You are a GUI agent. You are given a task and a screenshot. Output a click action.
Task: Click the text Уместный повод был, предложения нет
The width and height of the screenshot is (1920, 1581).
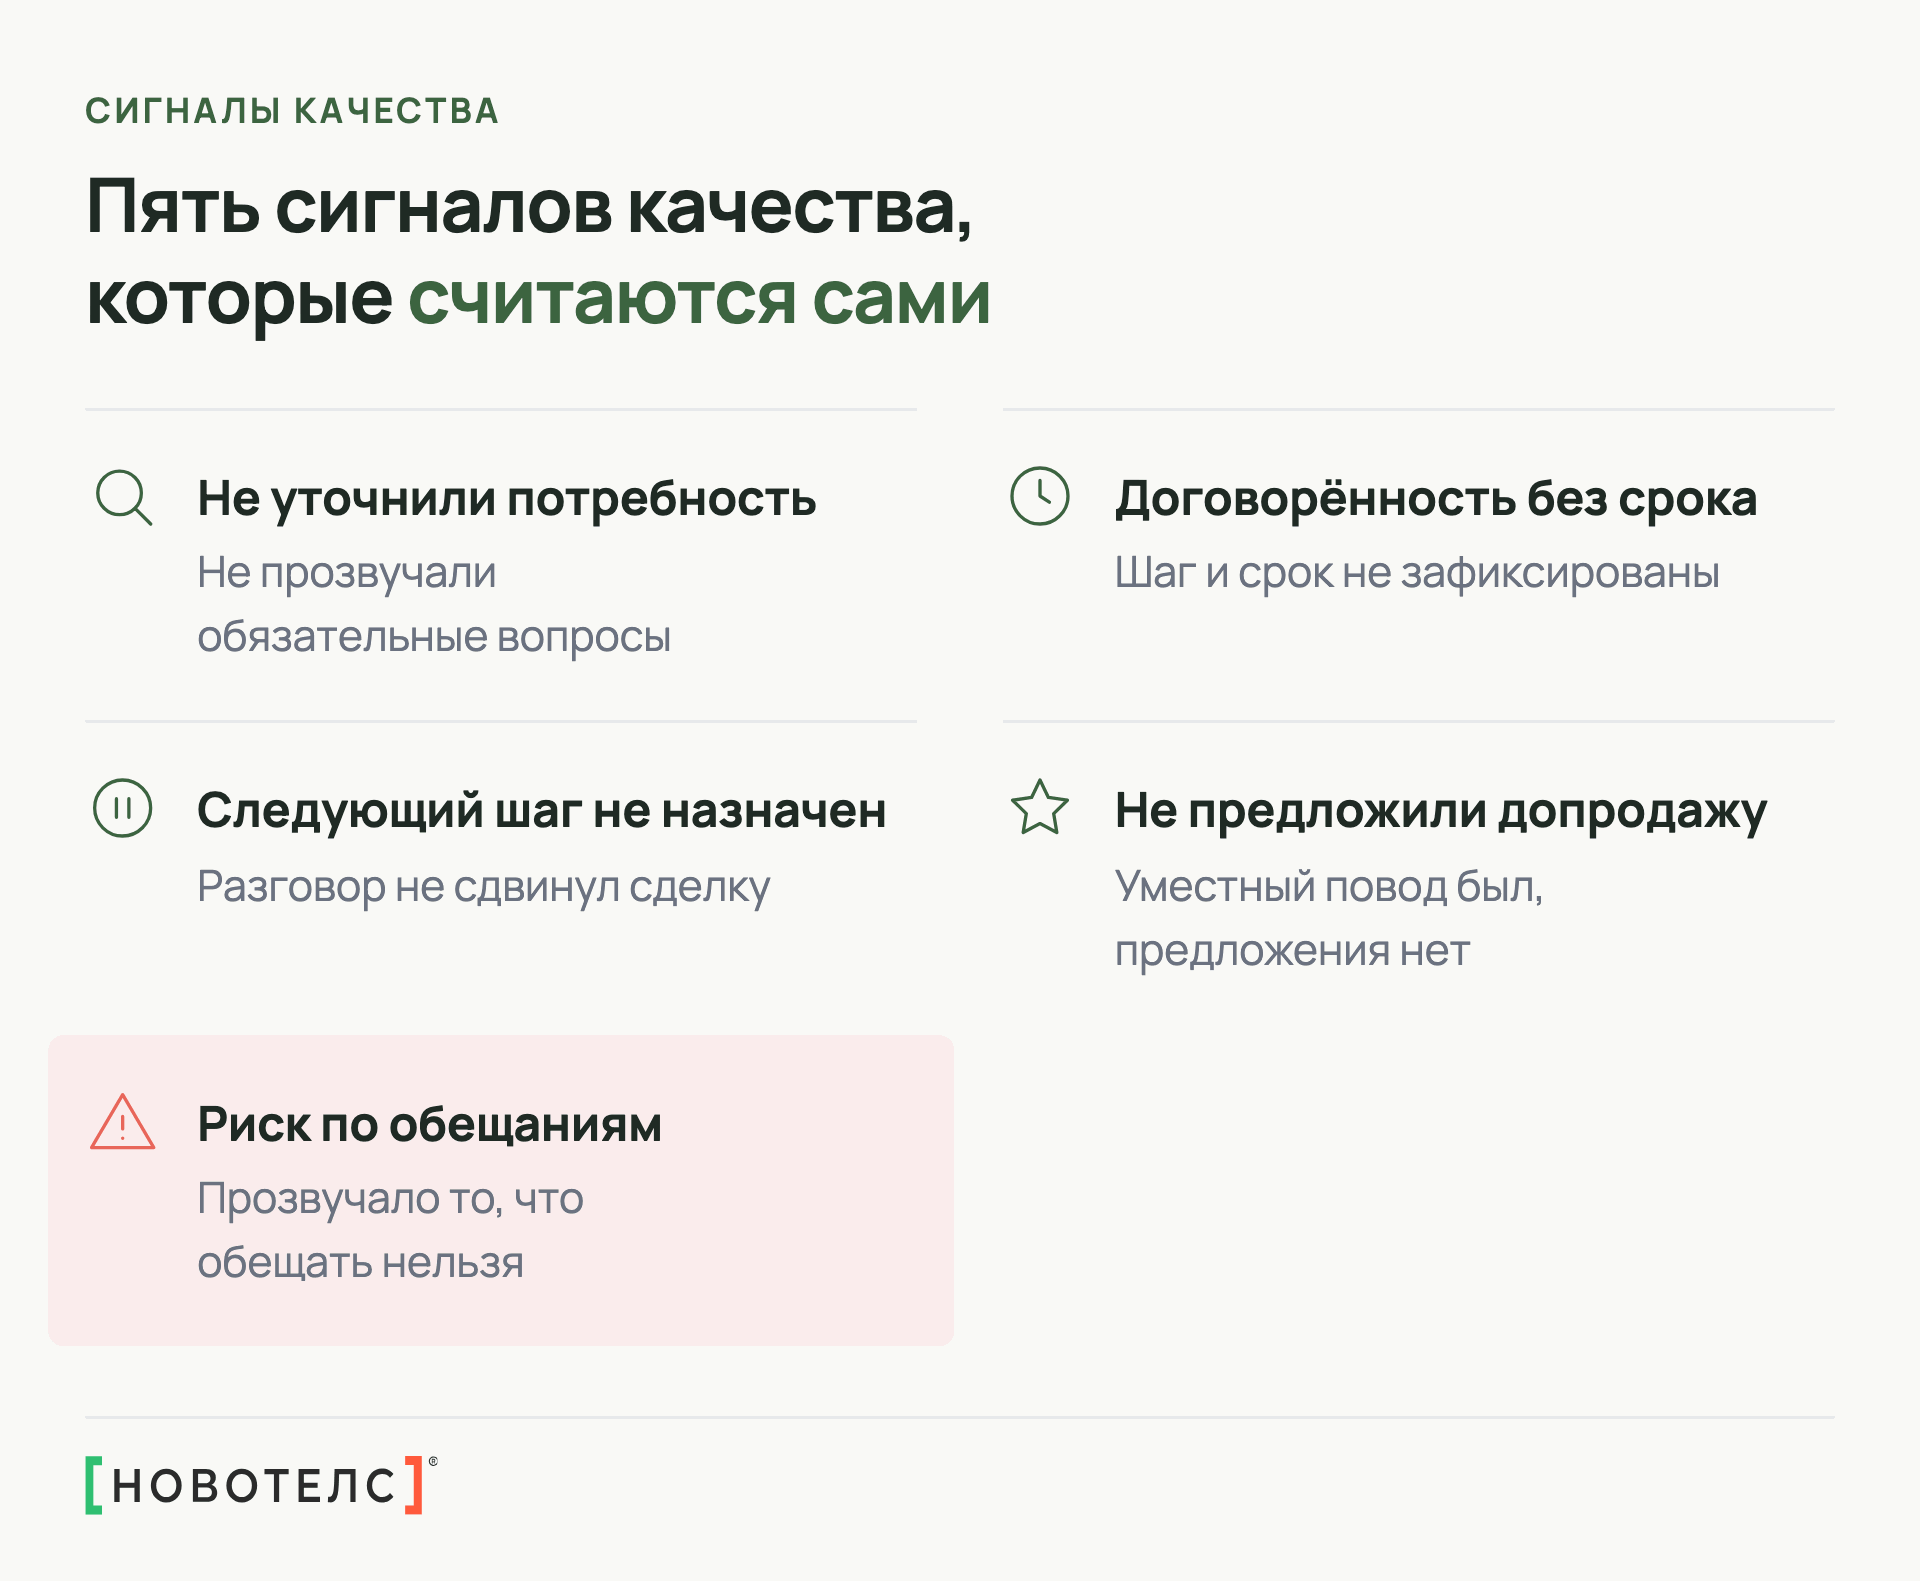[x=1329, y=918]
